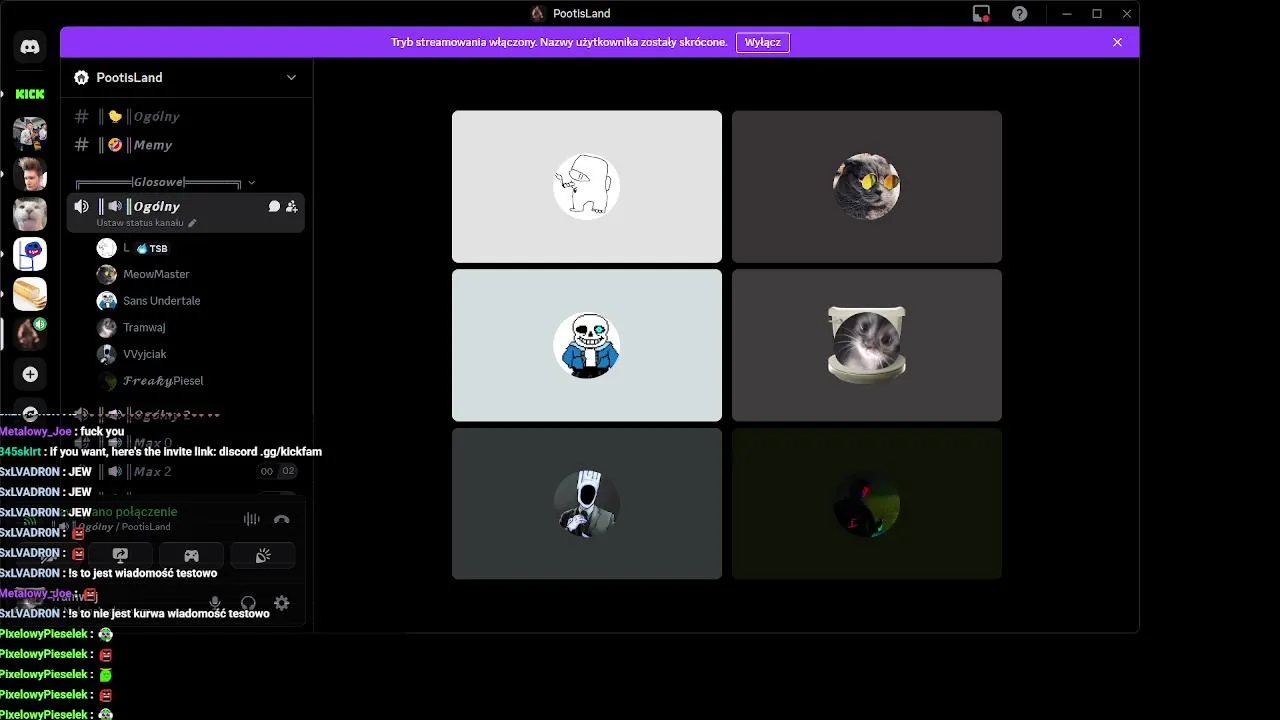Screen dimensions: 1280x720
Task: Focus the masked suited figure video tile
Action: tap(587, 504)
